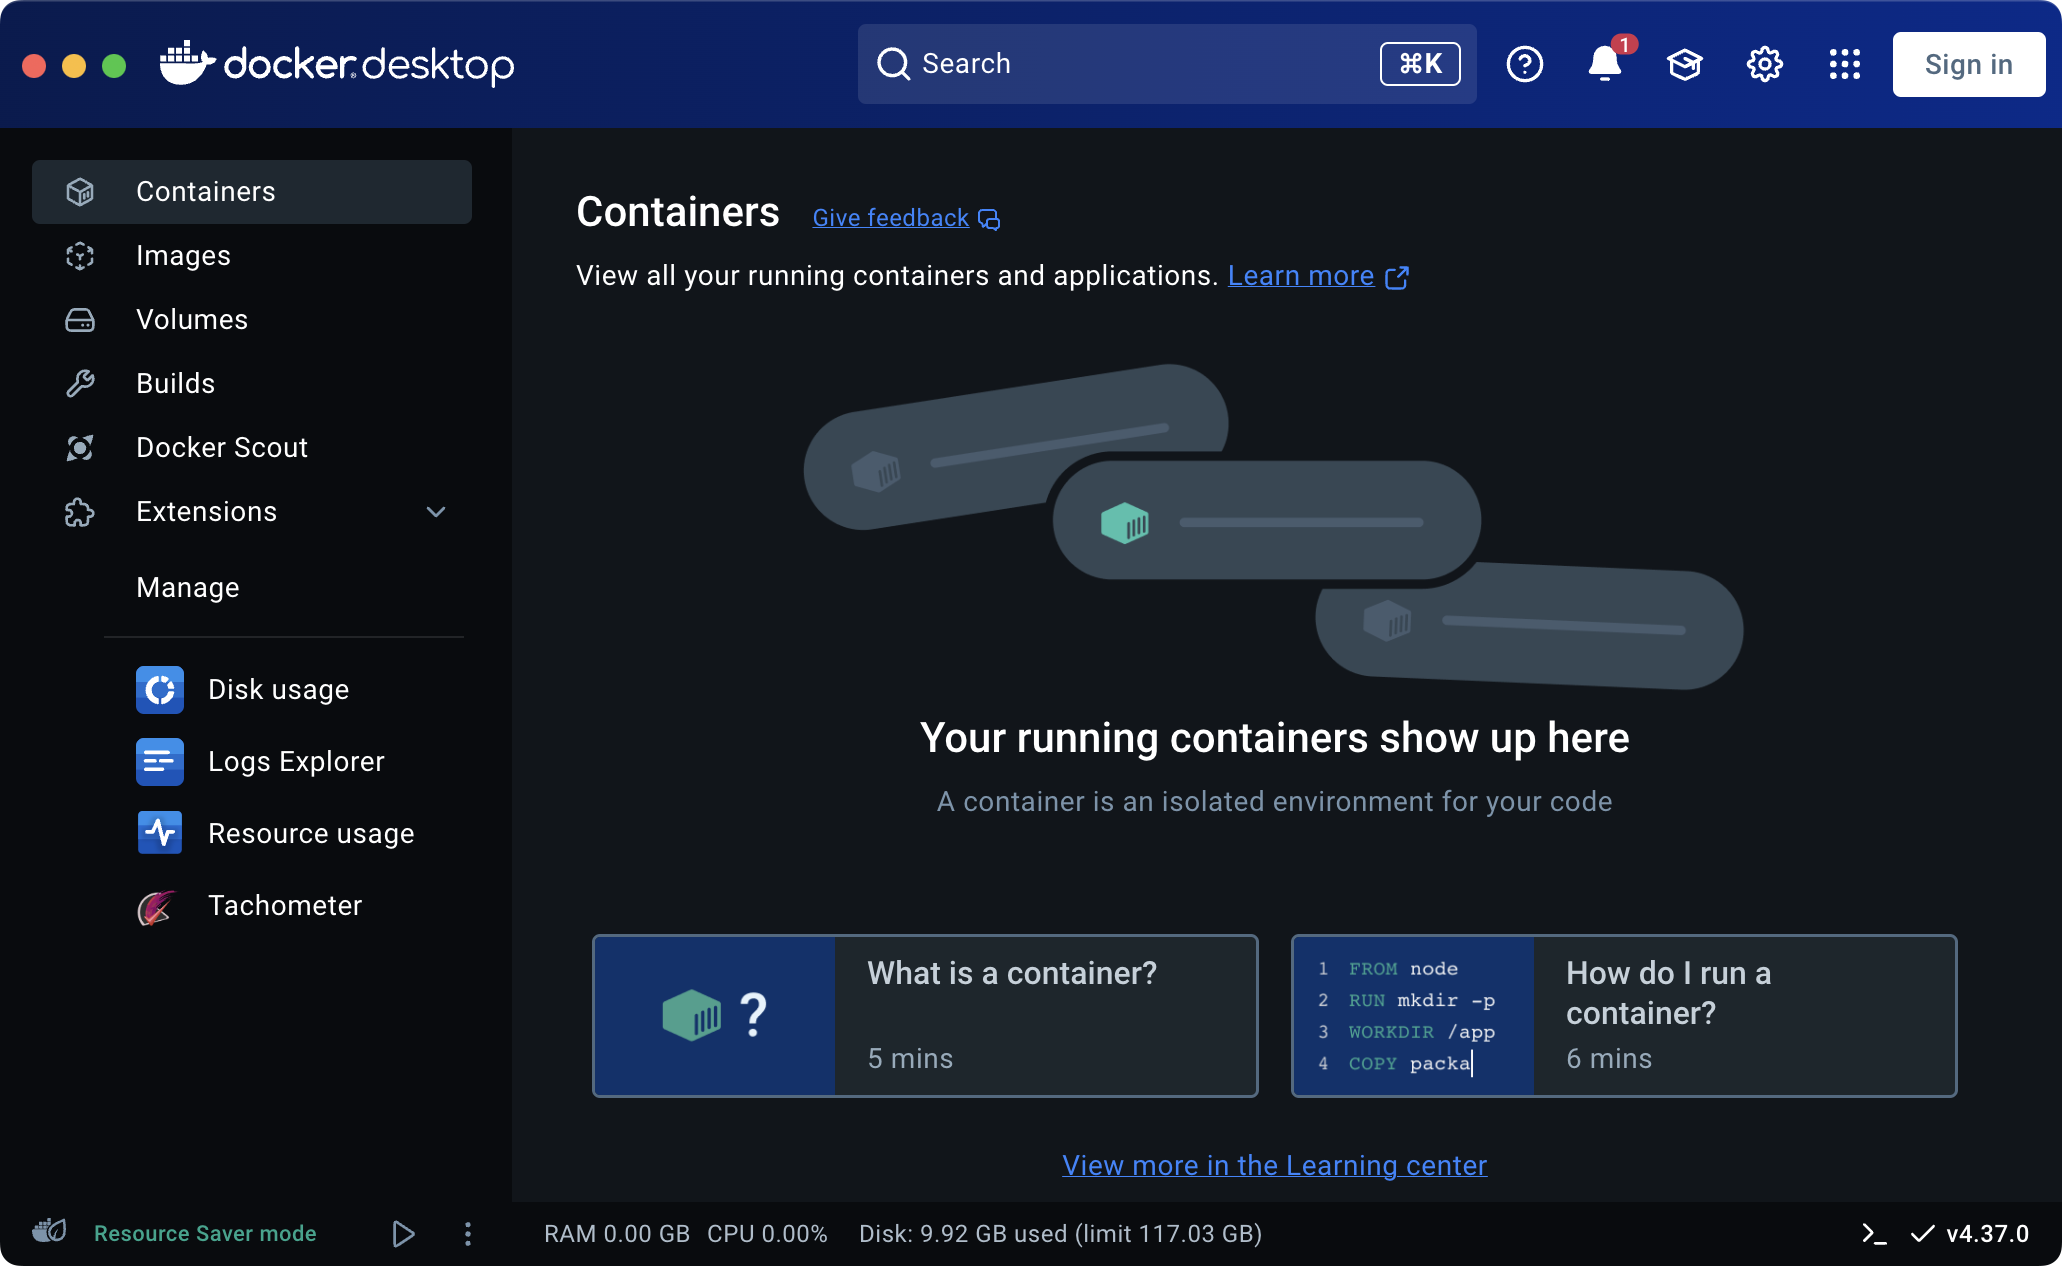The height and width of the screenshot is (1266, 2062).
Task: Open the Disk usage extension
Action: (x=277, y=689)
